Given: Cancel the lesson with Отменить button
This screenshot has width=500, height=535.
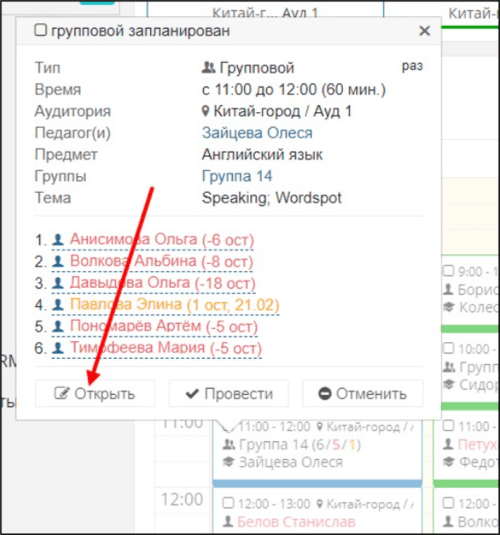Looking at the screenshot, I should [362, 393].
